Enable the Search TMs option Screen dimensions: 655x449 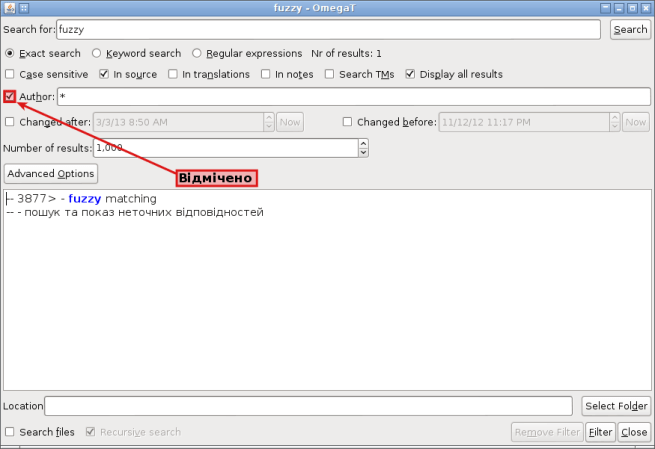330,74
